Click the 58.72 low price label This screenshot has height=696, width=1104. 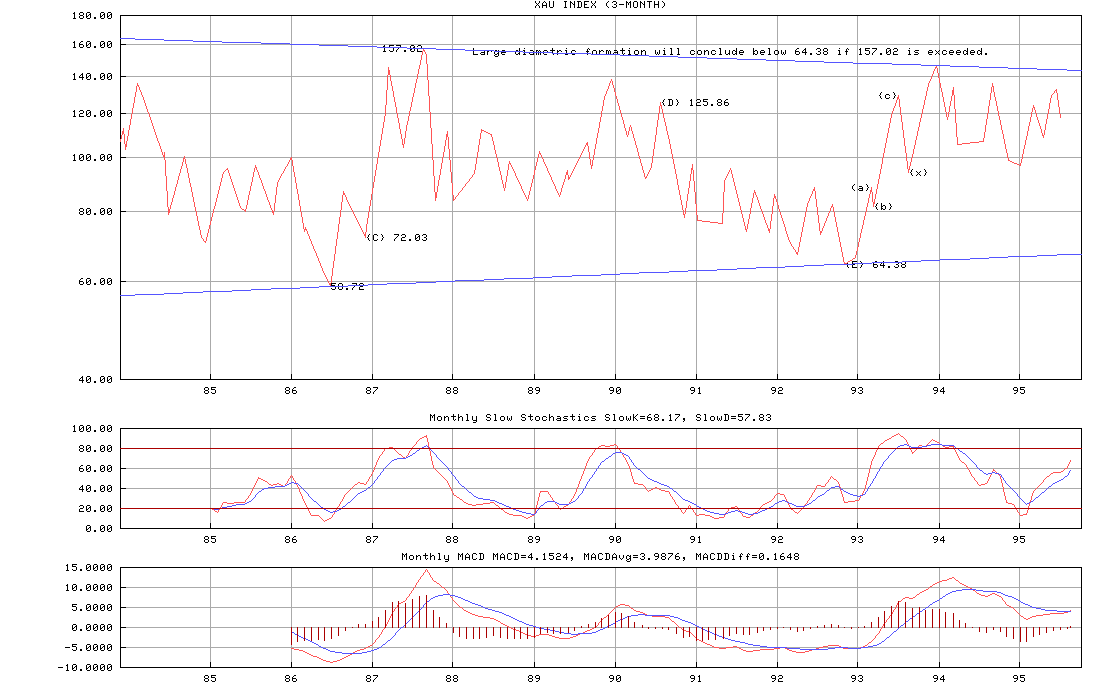point(347,287)
